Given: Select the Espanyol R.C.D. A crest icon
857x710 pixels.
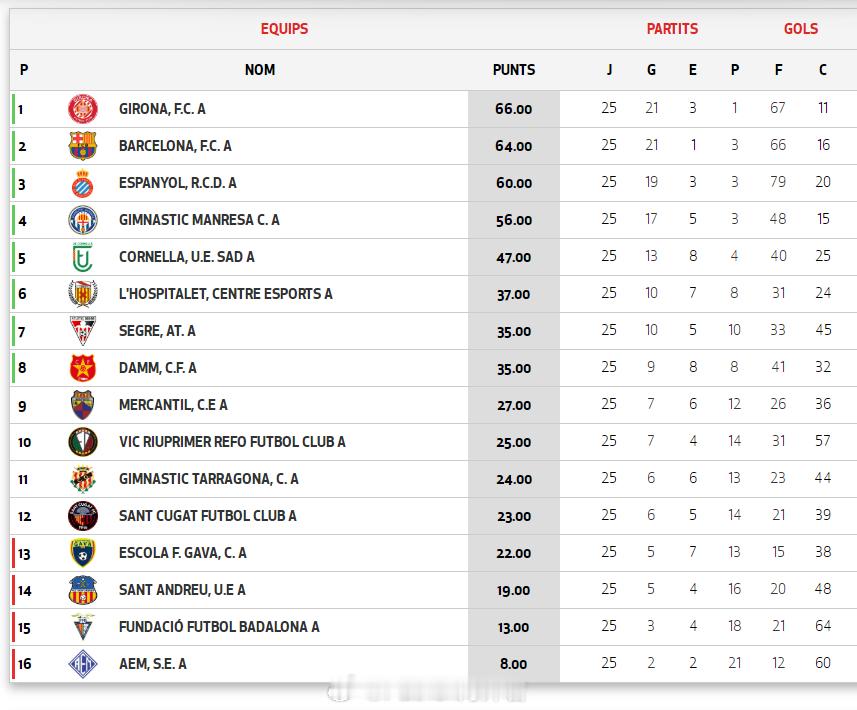Looking at the screenshot, I should coord(83,183).
